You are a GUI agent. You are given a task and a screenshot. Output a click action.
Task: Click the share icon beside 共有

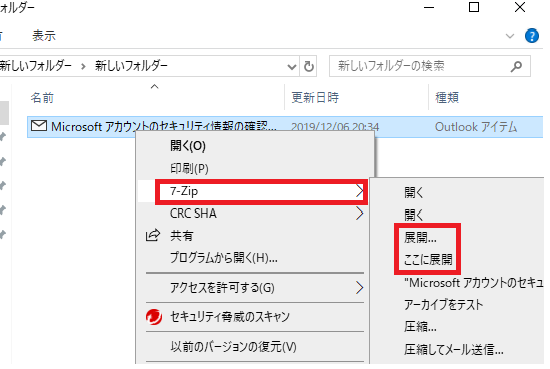153,235
